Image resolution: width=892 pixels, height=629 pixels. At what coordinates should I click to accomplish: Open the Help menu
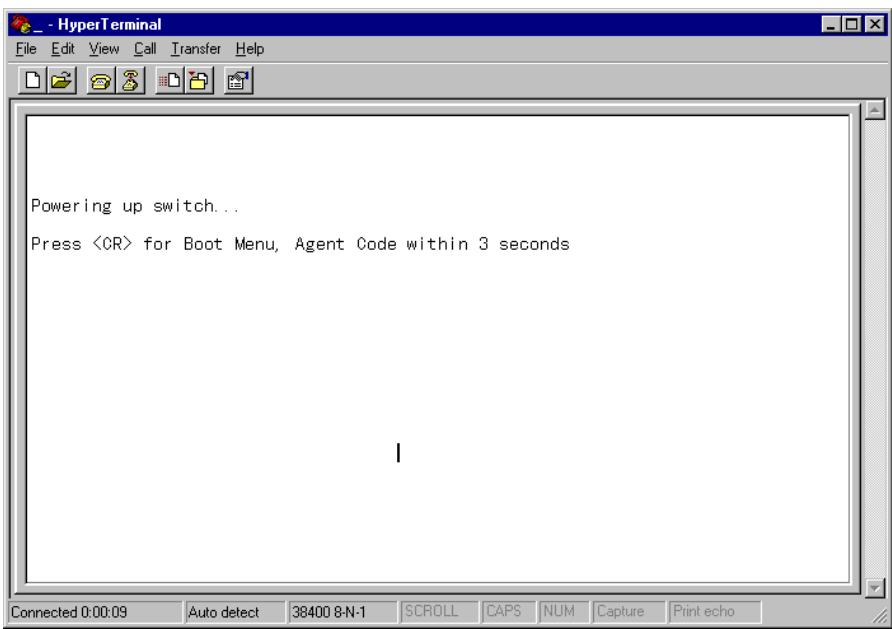(250, 49)
